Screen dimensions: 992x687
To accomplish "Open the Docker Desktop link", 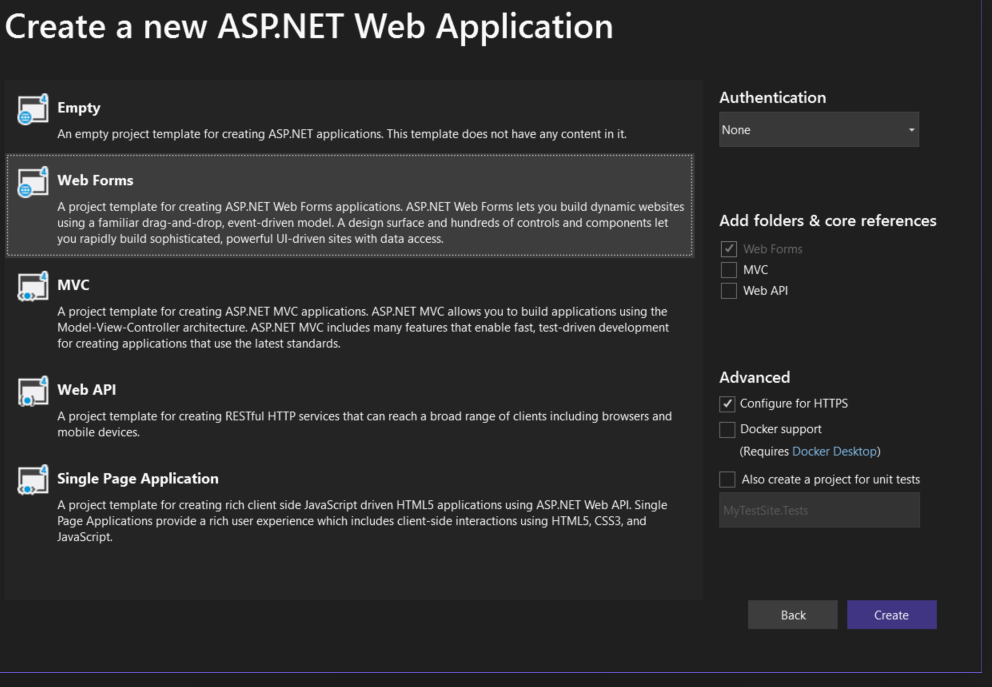I will coord(834,452).
